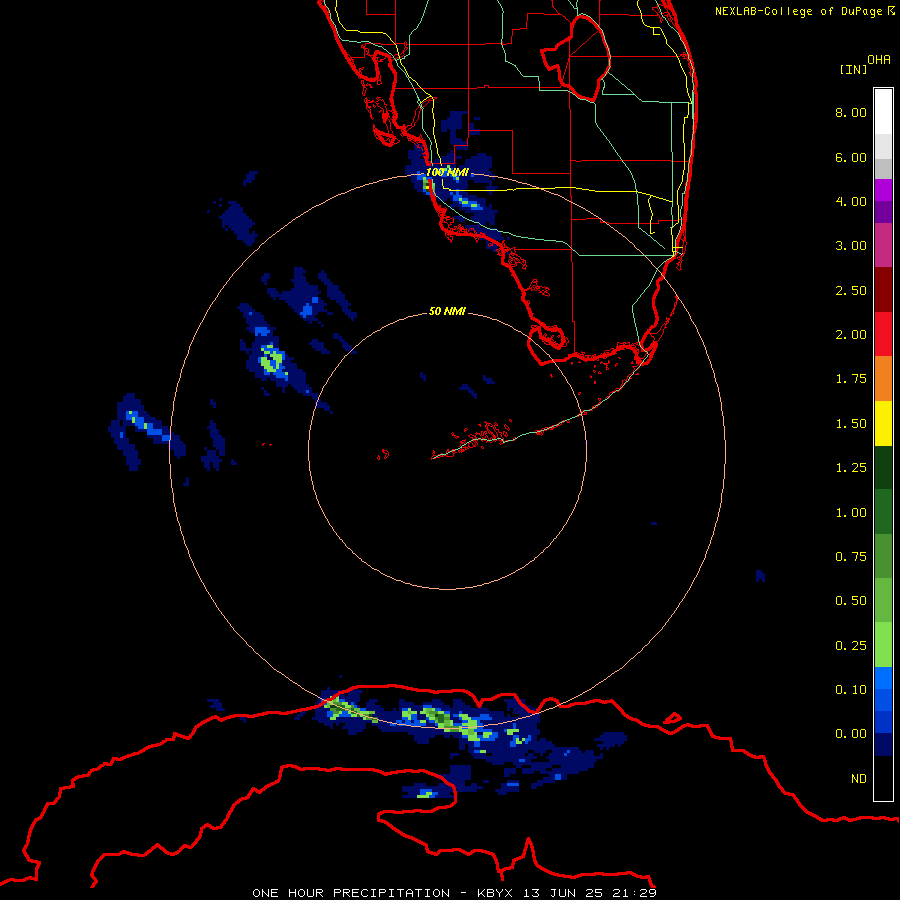Pick the orange swatch beside 1.75
This screenshot has height=900, width=900.
coord(883,379)
